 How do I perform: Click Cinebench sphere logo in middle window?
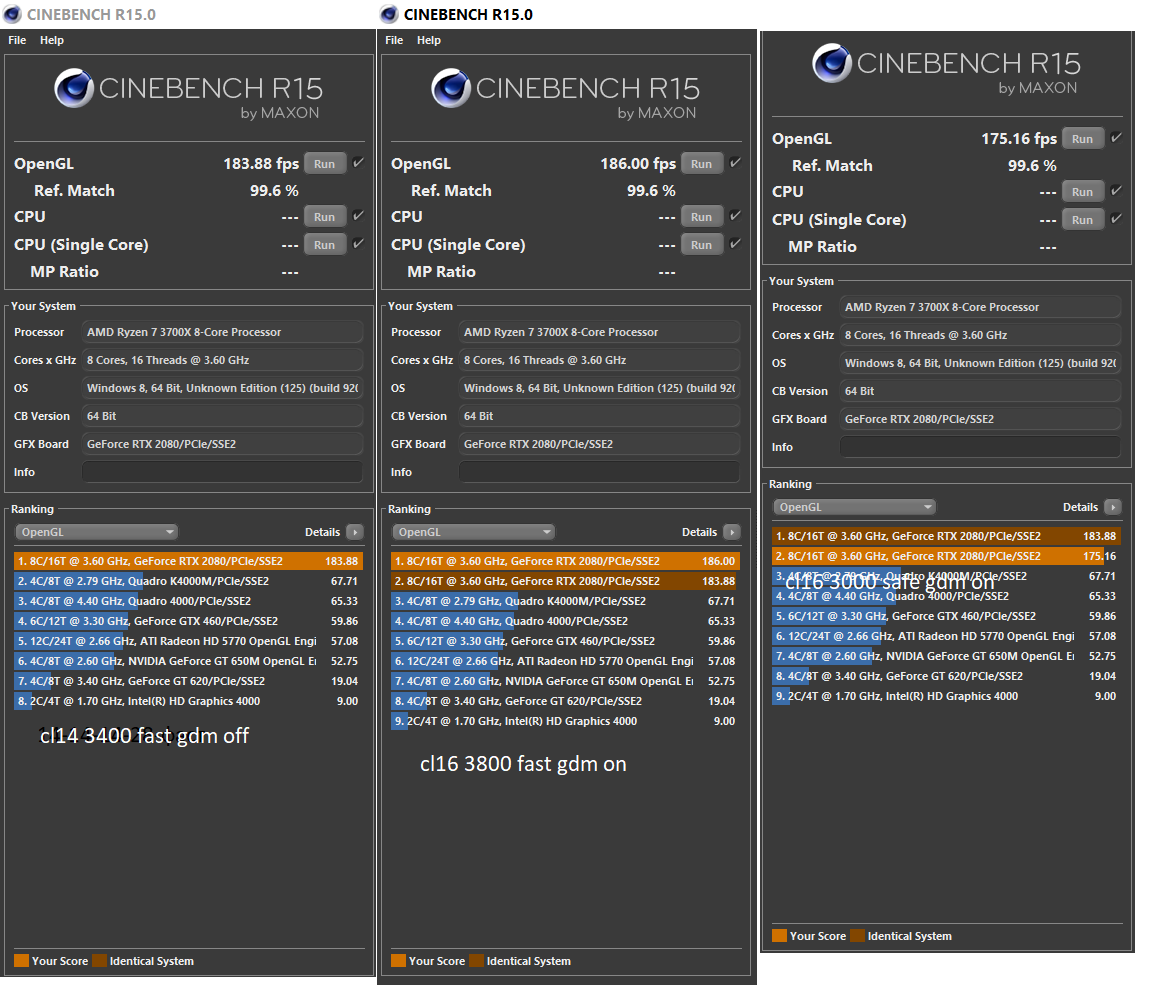pyautogui.click(x=450, y=88)
